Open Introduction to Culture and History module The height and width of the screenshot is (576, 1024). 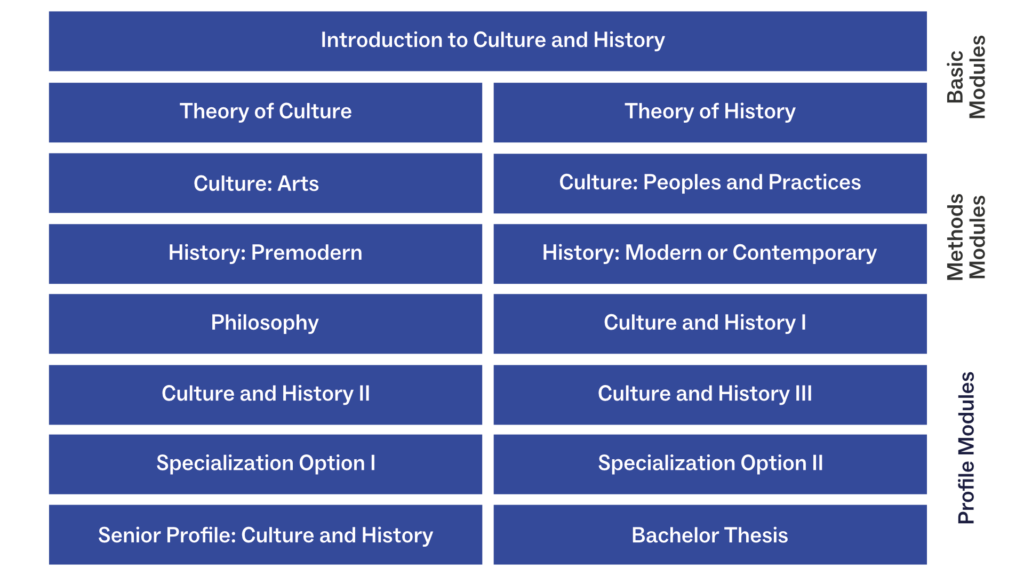pyautogui.click(x=487, y=41)
